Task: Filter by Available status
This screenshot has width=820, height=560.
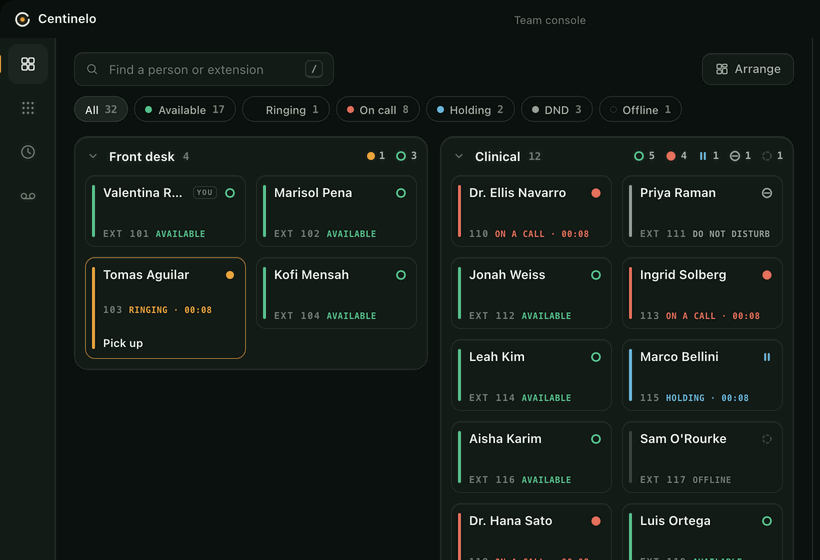Action: point(185,109)
